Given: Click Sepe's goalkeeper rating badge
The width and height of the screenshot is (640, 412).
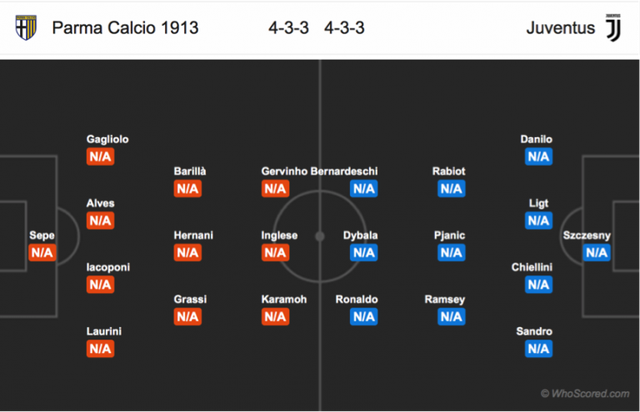Looking at the screenshot, I should [x=42, y=253].
